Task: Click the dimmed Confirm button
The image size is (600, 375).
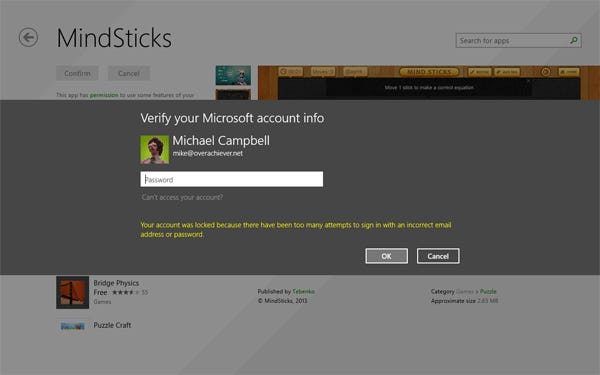Action: coord(77,73)
